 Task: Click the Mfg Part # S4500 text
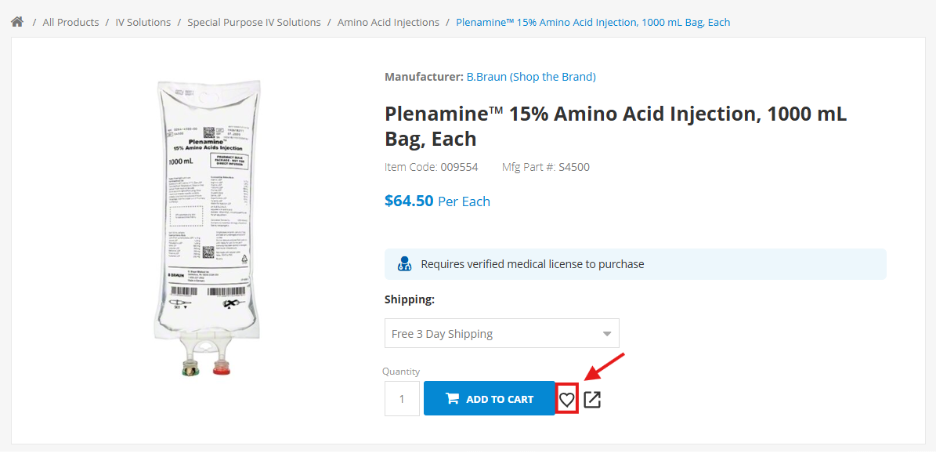[x=545, y=167]
